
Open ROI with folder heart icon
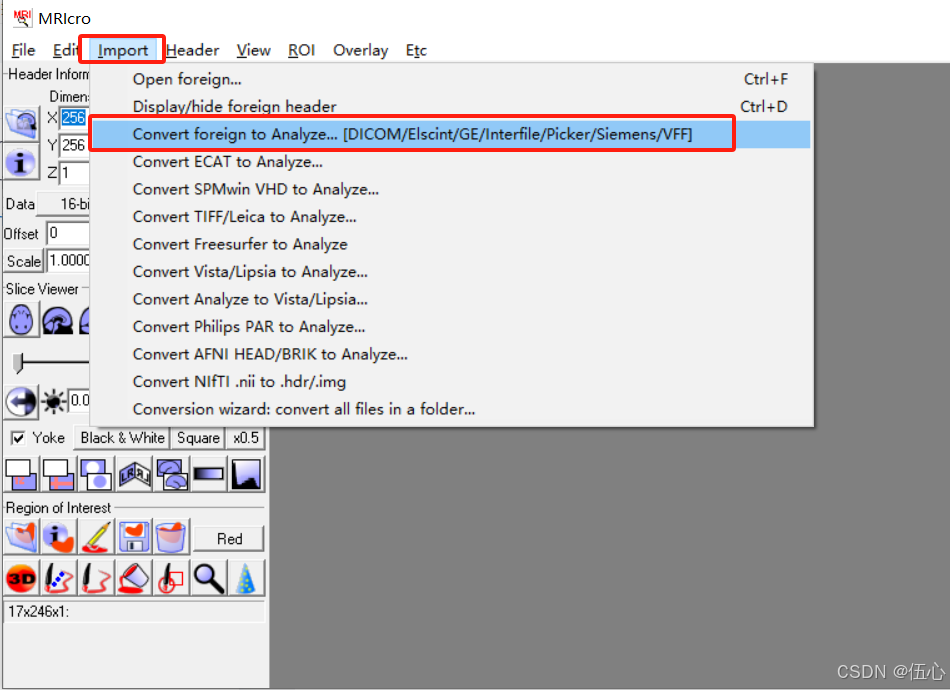(21, 536)
